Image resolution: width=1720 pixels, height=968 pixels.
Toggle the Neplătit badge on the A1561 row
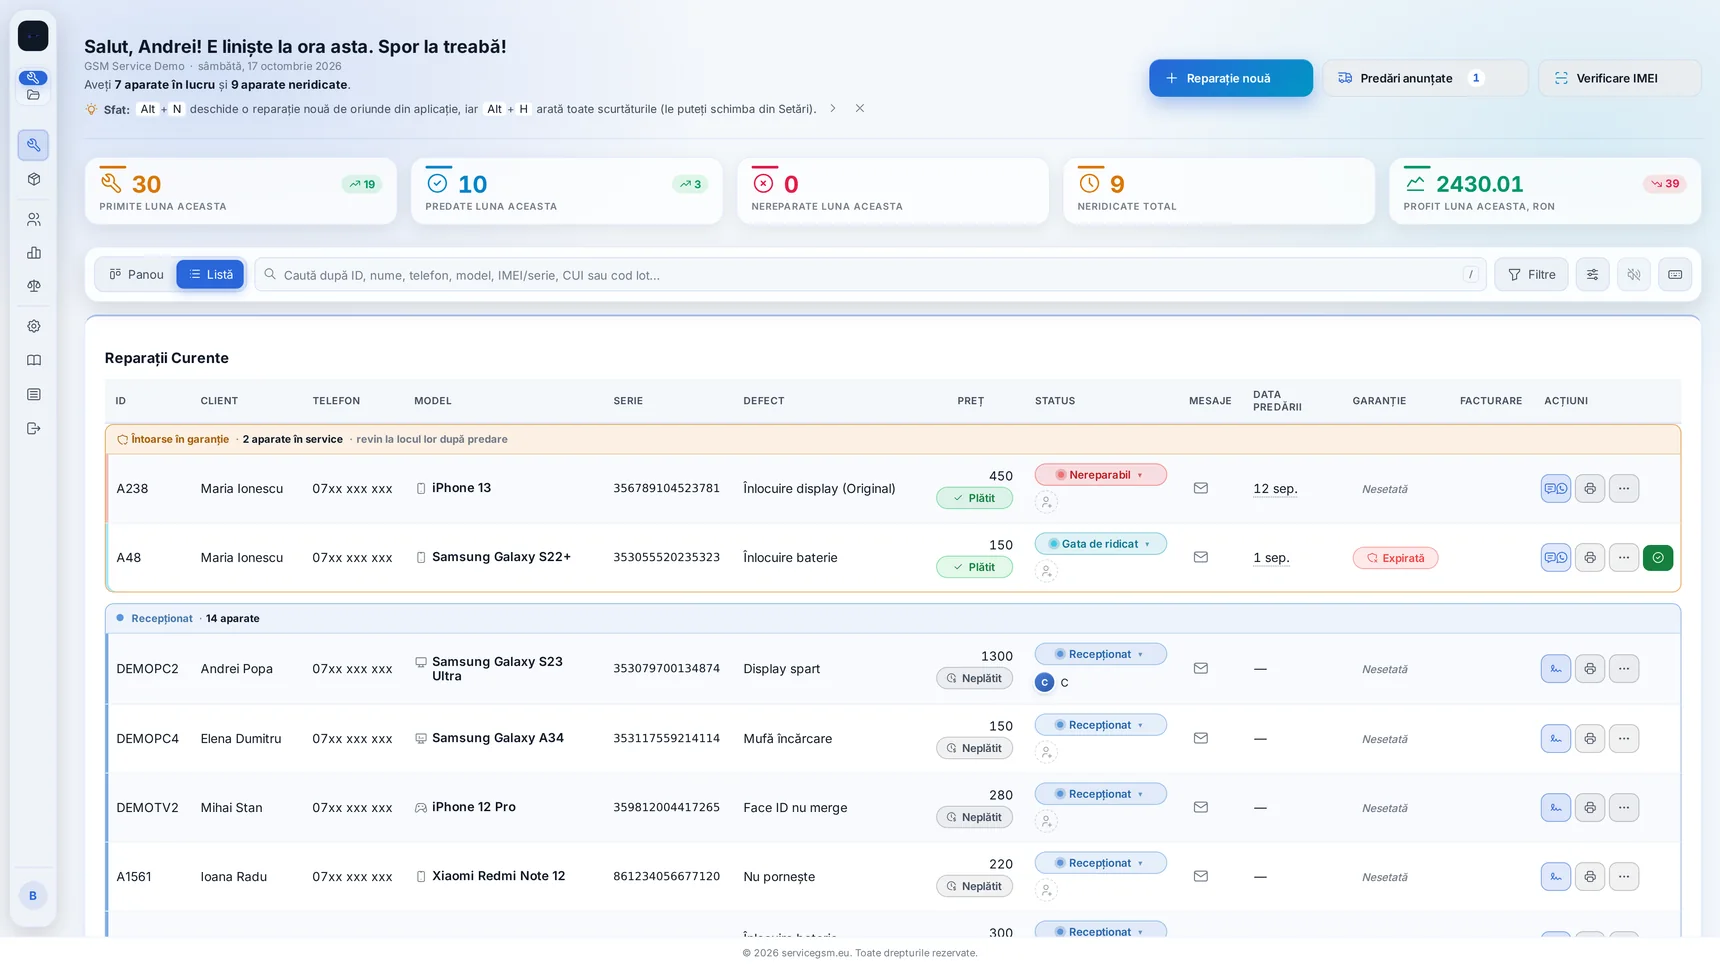pyautogui.click(x=974, y=886)
